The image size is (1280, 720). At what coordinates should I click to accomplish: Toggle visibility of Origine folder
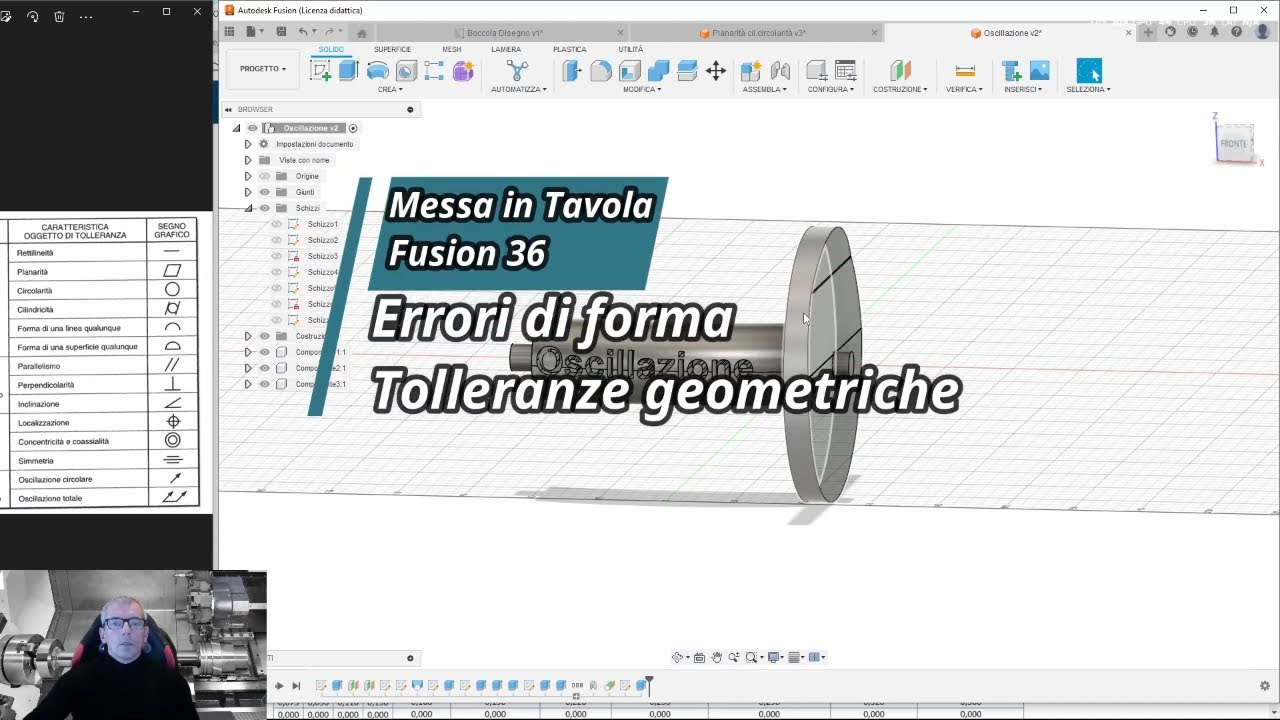265,176
